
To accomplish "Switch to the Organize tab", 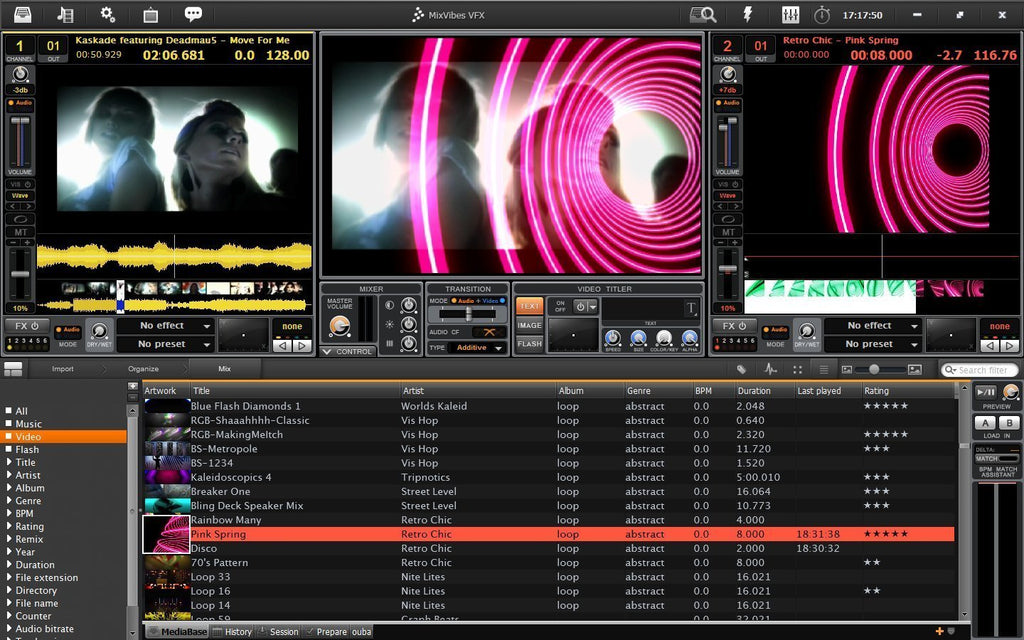I will click(143, 369).
